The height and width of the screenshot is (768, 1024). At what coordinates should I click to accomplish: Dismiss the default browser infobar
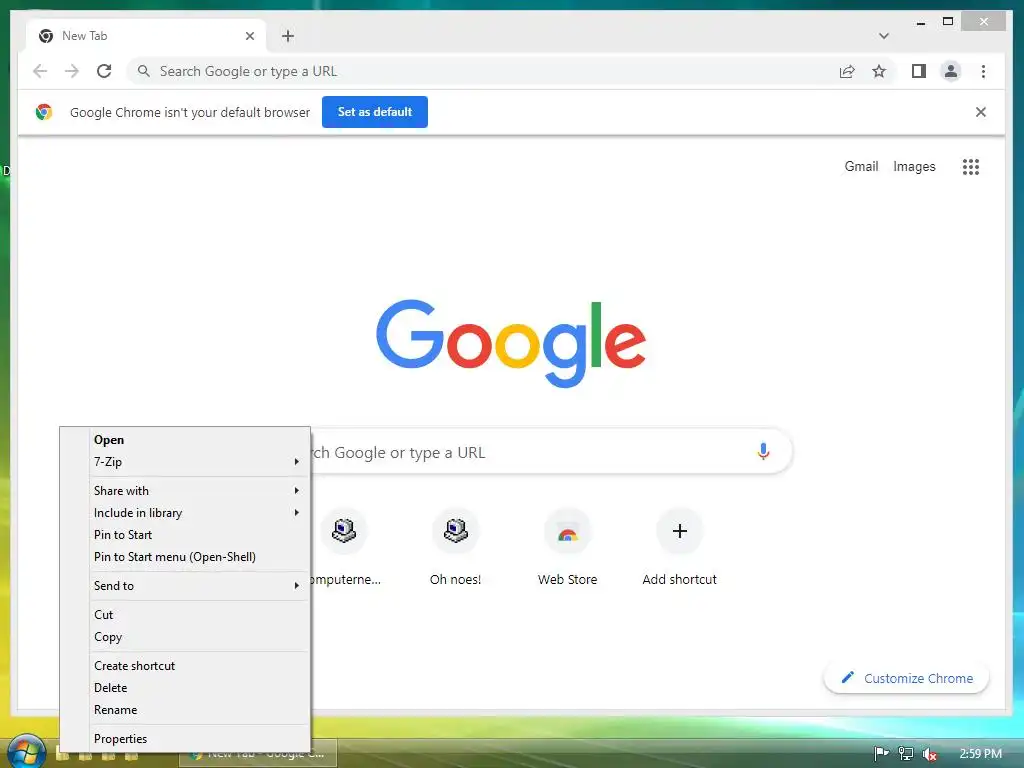(981, 112)
